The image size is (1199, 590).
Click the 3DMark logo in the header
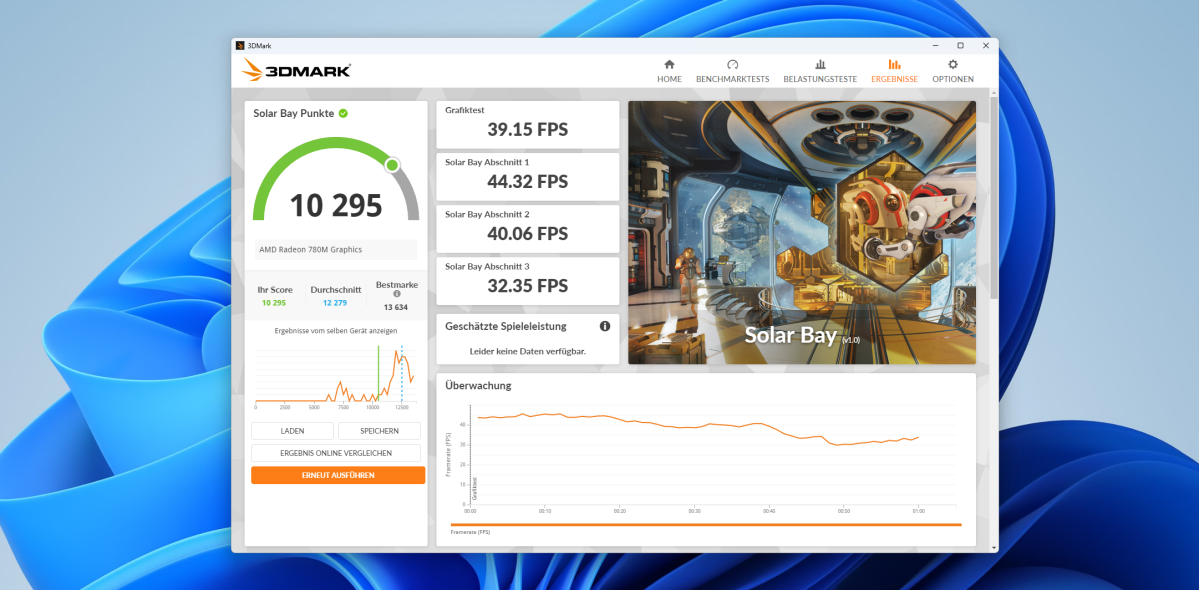coord(296,71)
